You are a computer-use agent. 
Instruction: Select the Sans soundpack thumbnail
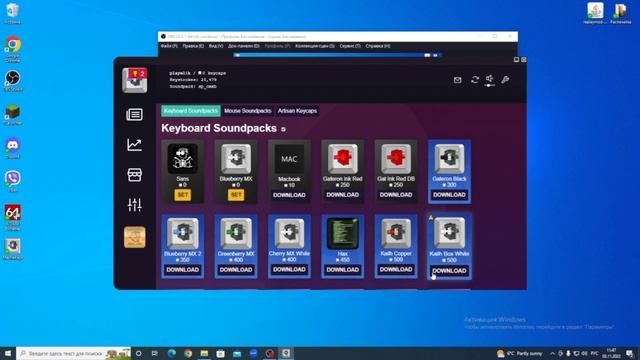coord(182,159)
